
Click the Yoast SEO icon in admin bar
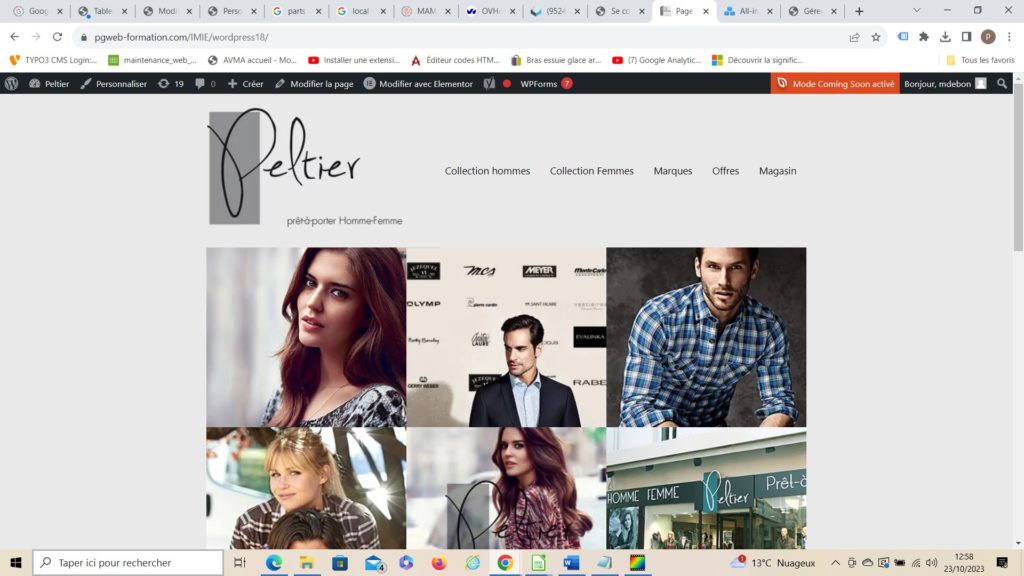point(489,84)
